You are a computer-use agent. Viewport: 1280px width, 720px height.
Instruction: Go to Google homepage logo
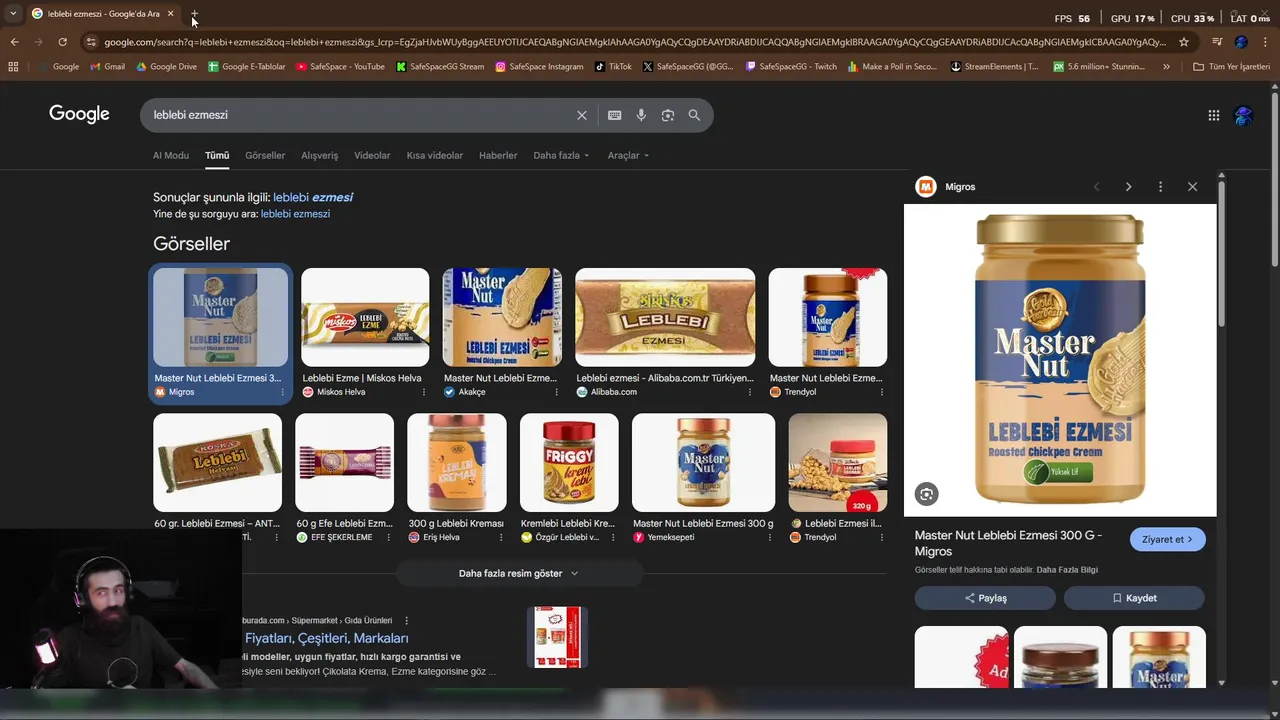tap(79, 114)
